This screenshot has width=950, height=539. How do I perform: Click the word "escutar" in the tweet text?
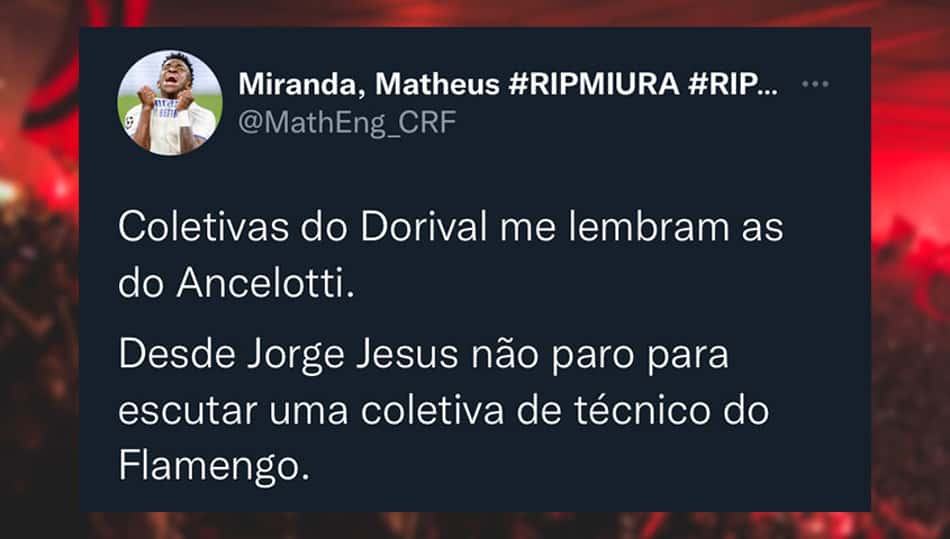(188, 411)
